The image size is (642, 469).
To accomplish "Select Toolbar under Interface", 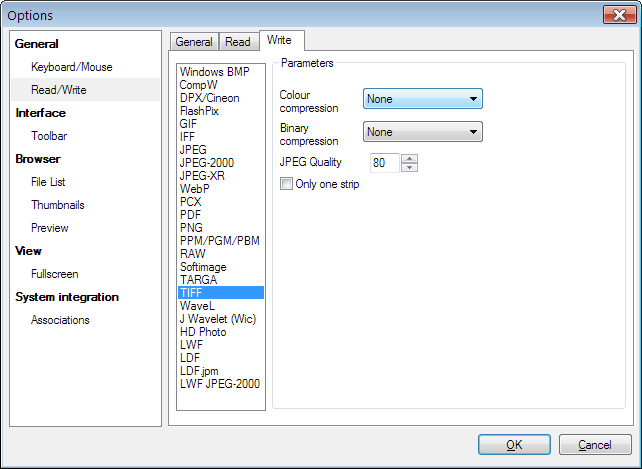I will click(49, 136).
